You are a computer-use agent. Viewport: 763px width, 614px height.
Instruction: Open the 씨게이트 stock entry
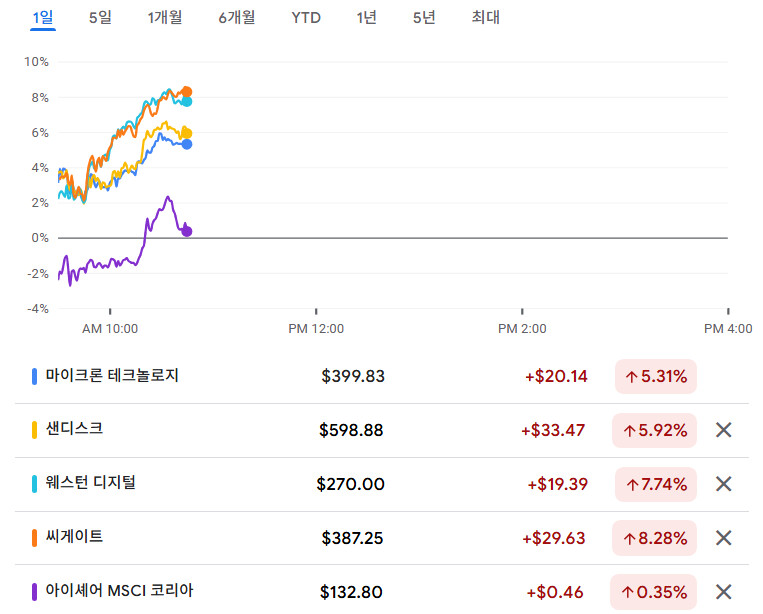74,537
